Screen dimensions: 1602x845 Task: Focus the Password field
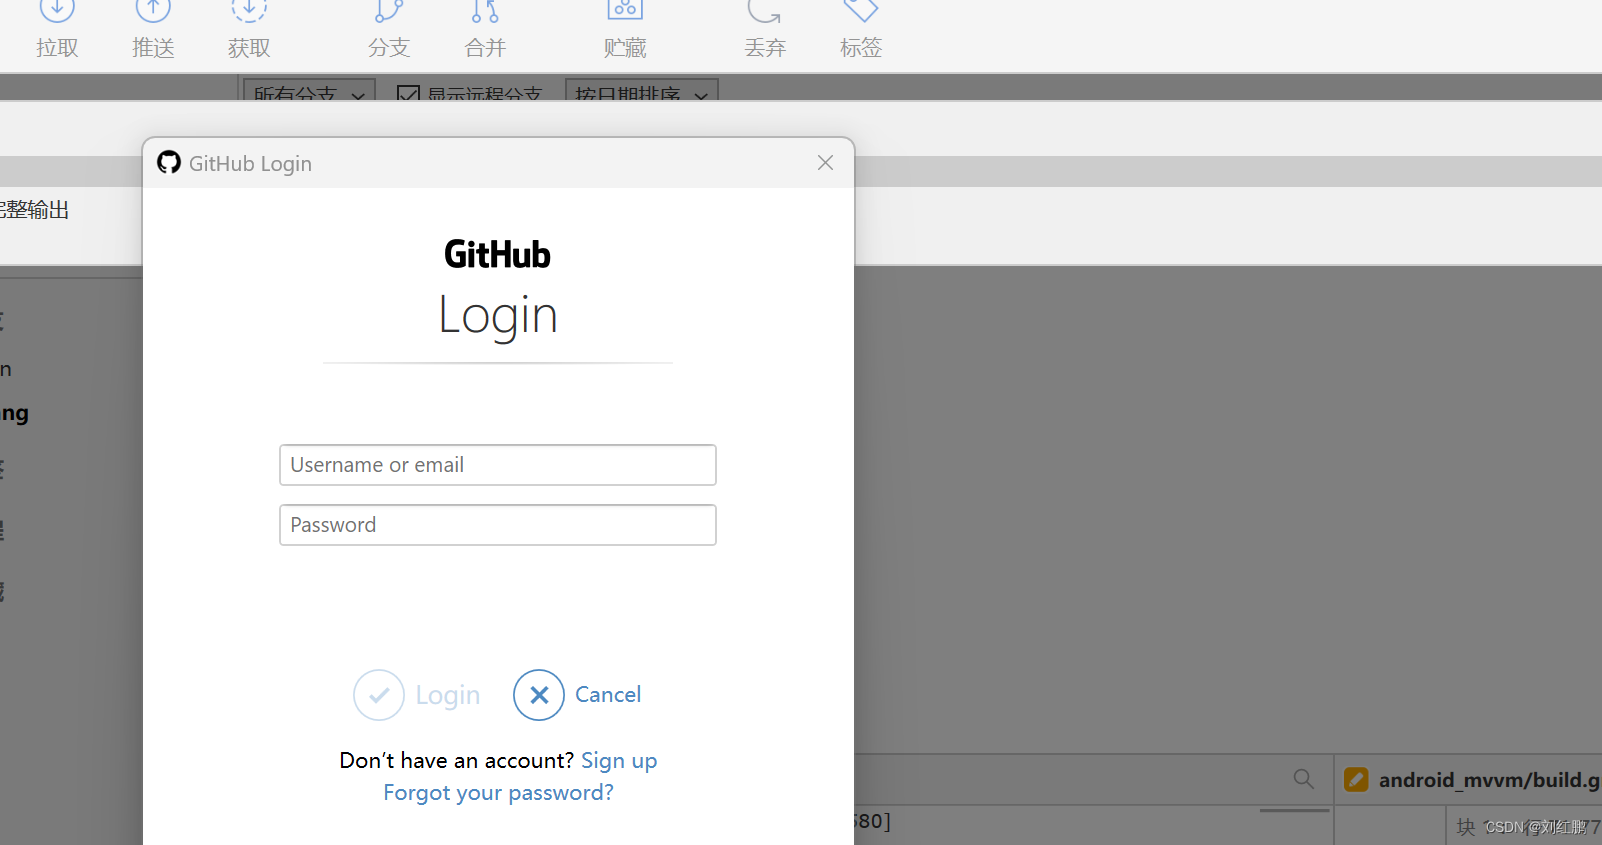click(498, 525)
